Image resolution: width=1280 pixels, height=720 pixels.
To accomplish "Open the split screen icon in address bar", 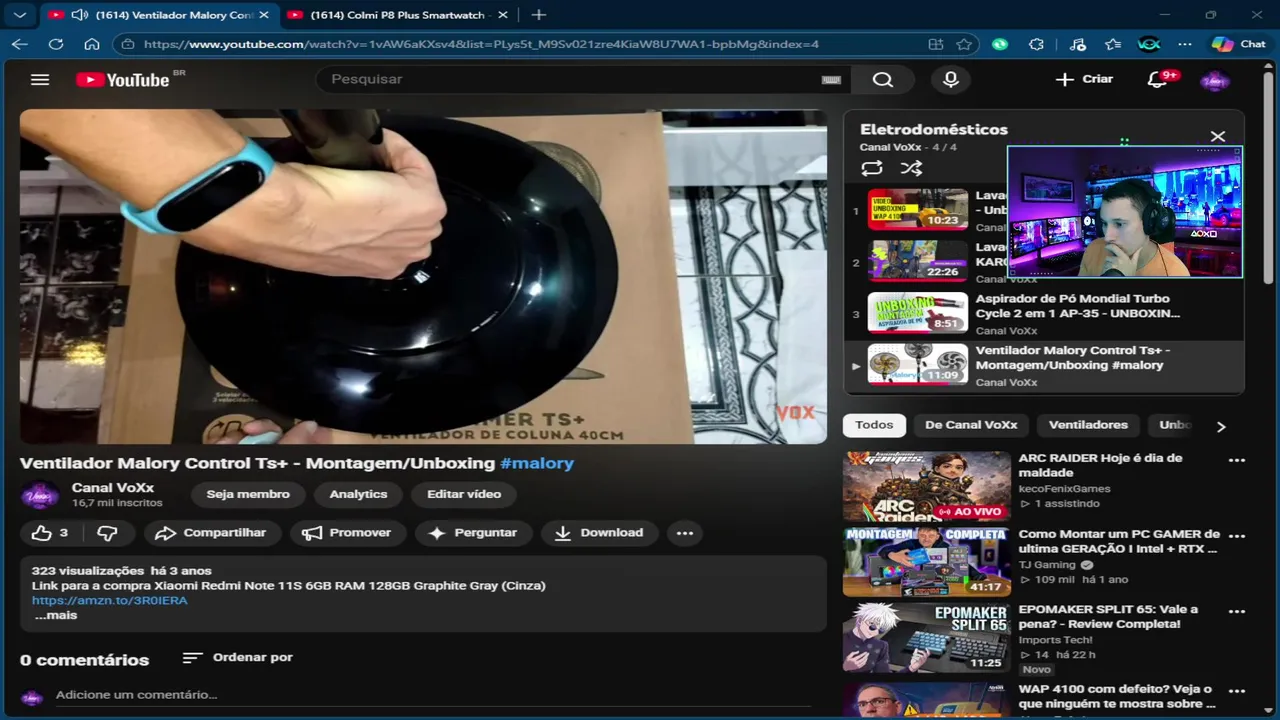I will coord(936,44).
